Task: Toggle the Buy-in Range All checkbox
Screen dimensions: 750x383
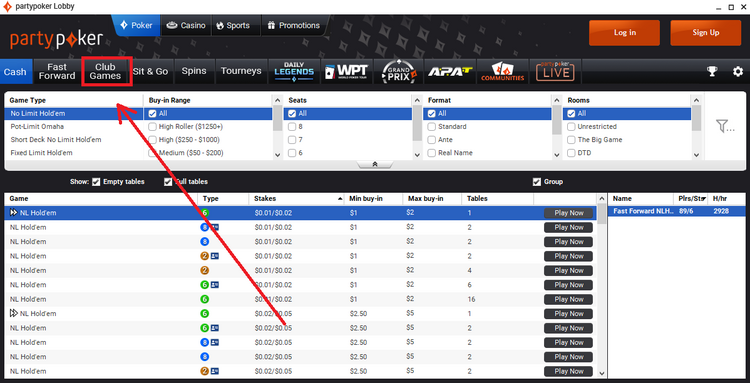Action: tap(153, 114)
